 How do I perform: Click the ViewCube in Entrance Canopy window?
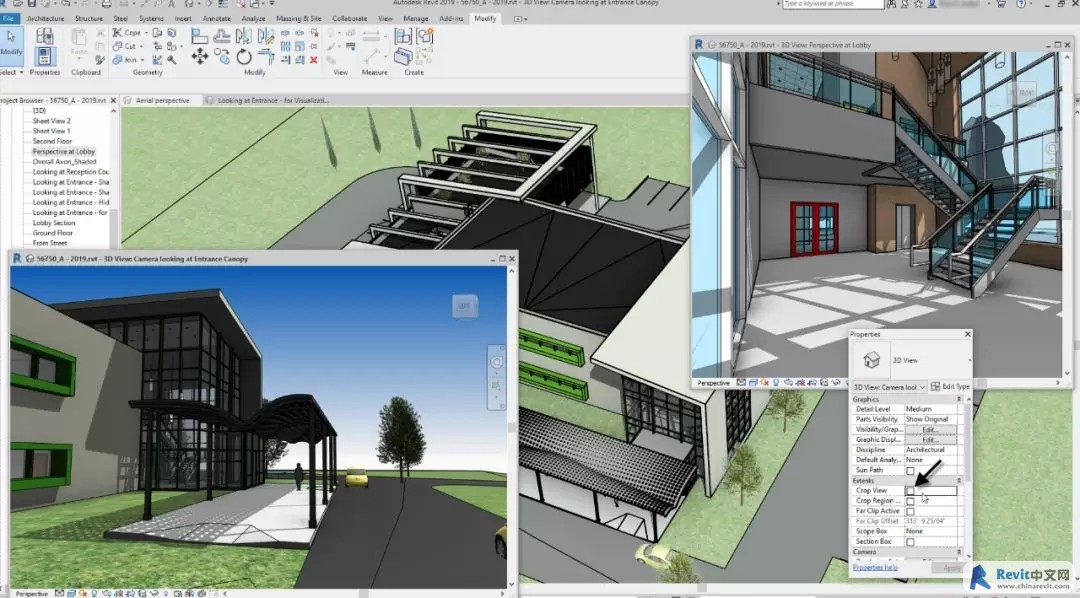click(465, 307)
